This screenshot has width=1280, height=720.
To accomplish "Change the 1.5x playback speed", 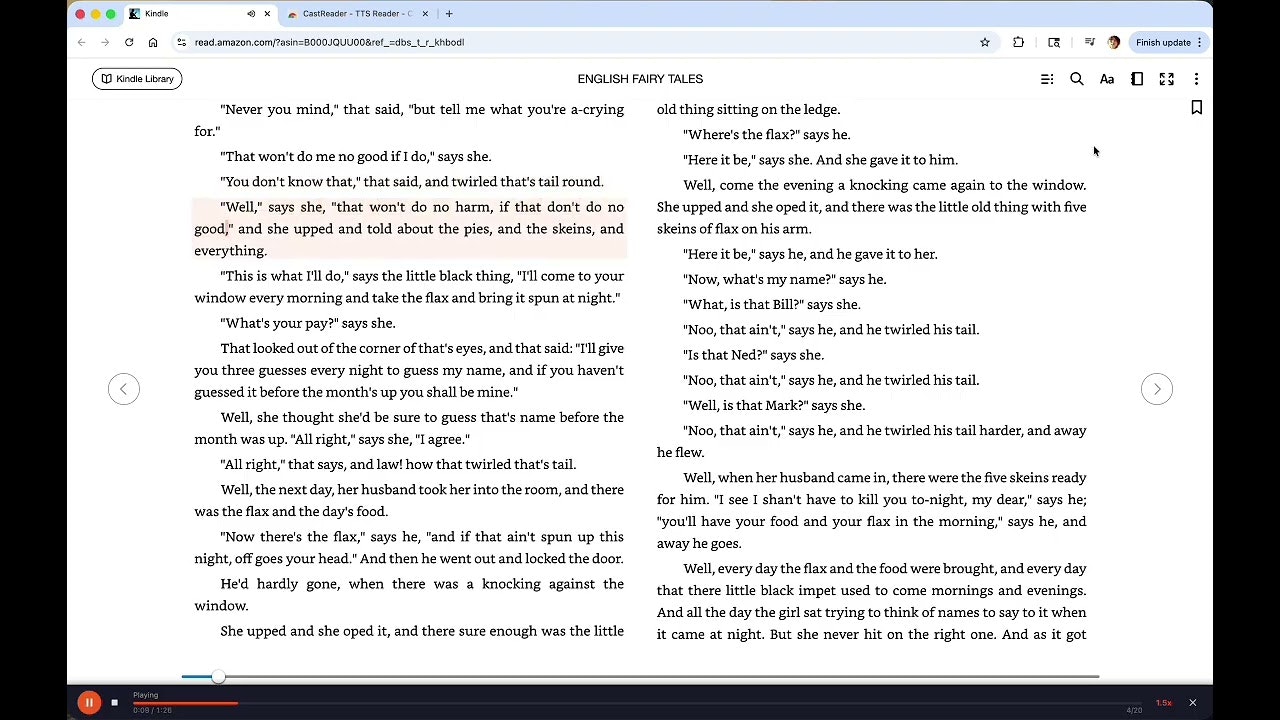I will click(x=1162, y=702).
